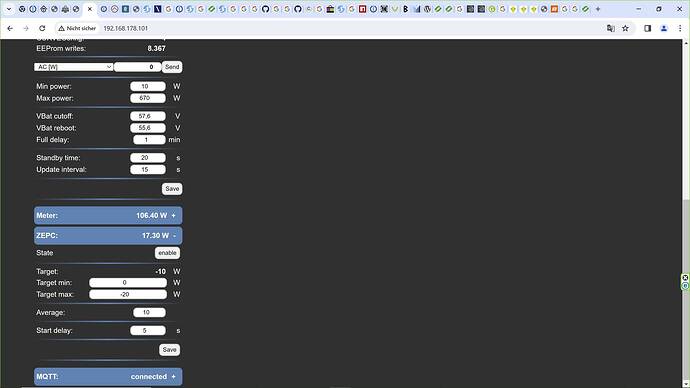Edit the Update interval field
690x388 pixels.
pyautogui.click(x=148, y=169)
